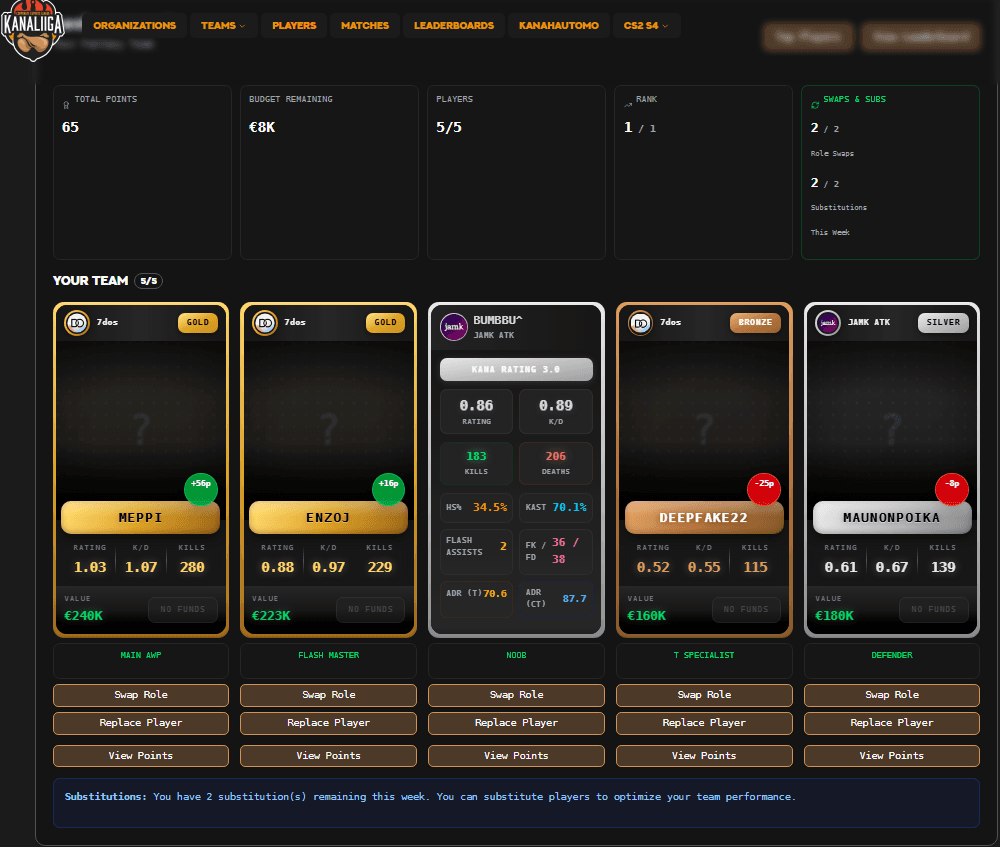Click Bumbbu's 183 kills stat
The image size is (1000, 847).
476,463
